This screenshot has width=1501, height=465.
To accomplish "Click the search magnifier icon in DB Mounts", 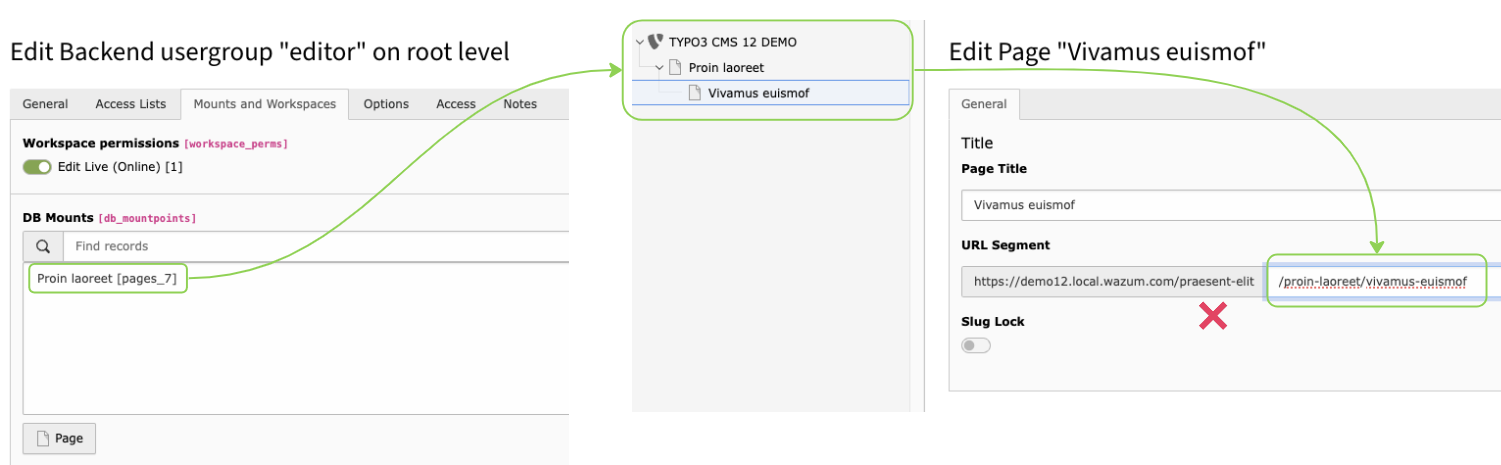I will pos(42,246).
